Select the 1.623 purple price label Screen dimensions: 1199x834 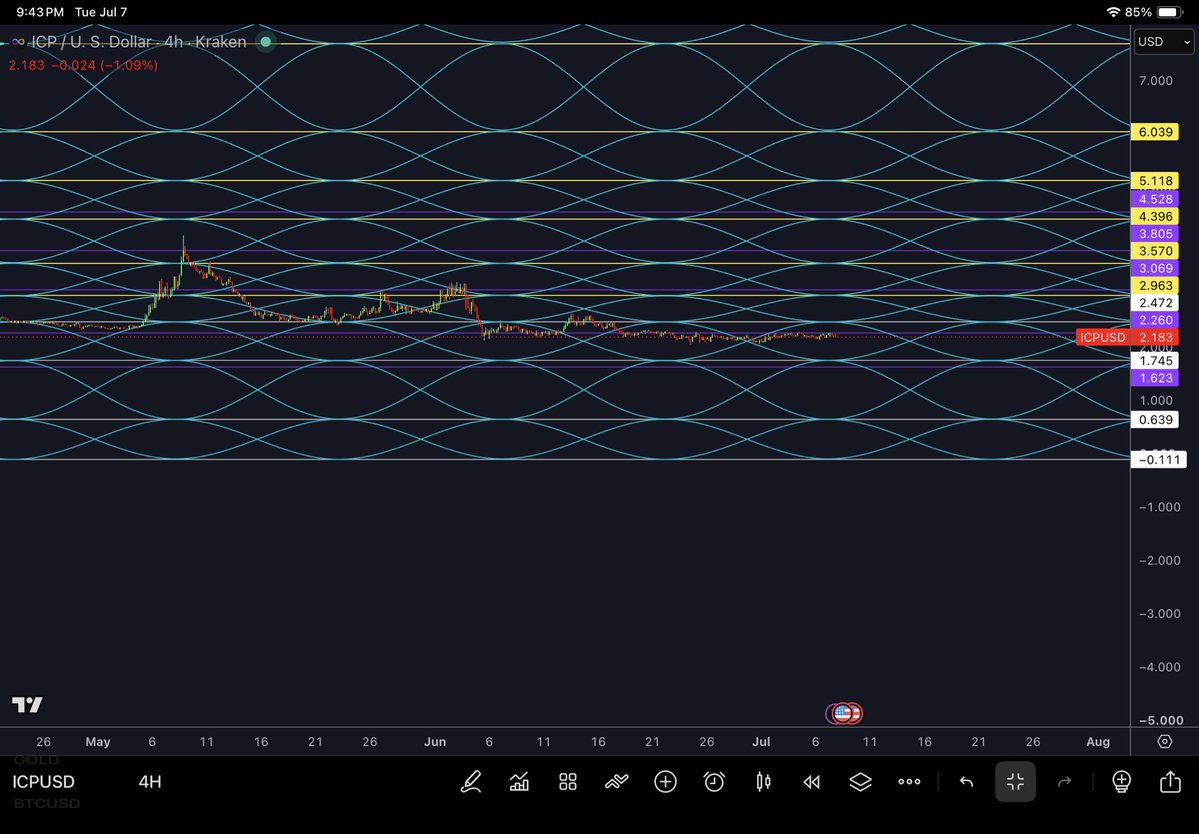point(1155,378)
